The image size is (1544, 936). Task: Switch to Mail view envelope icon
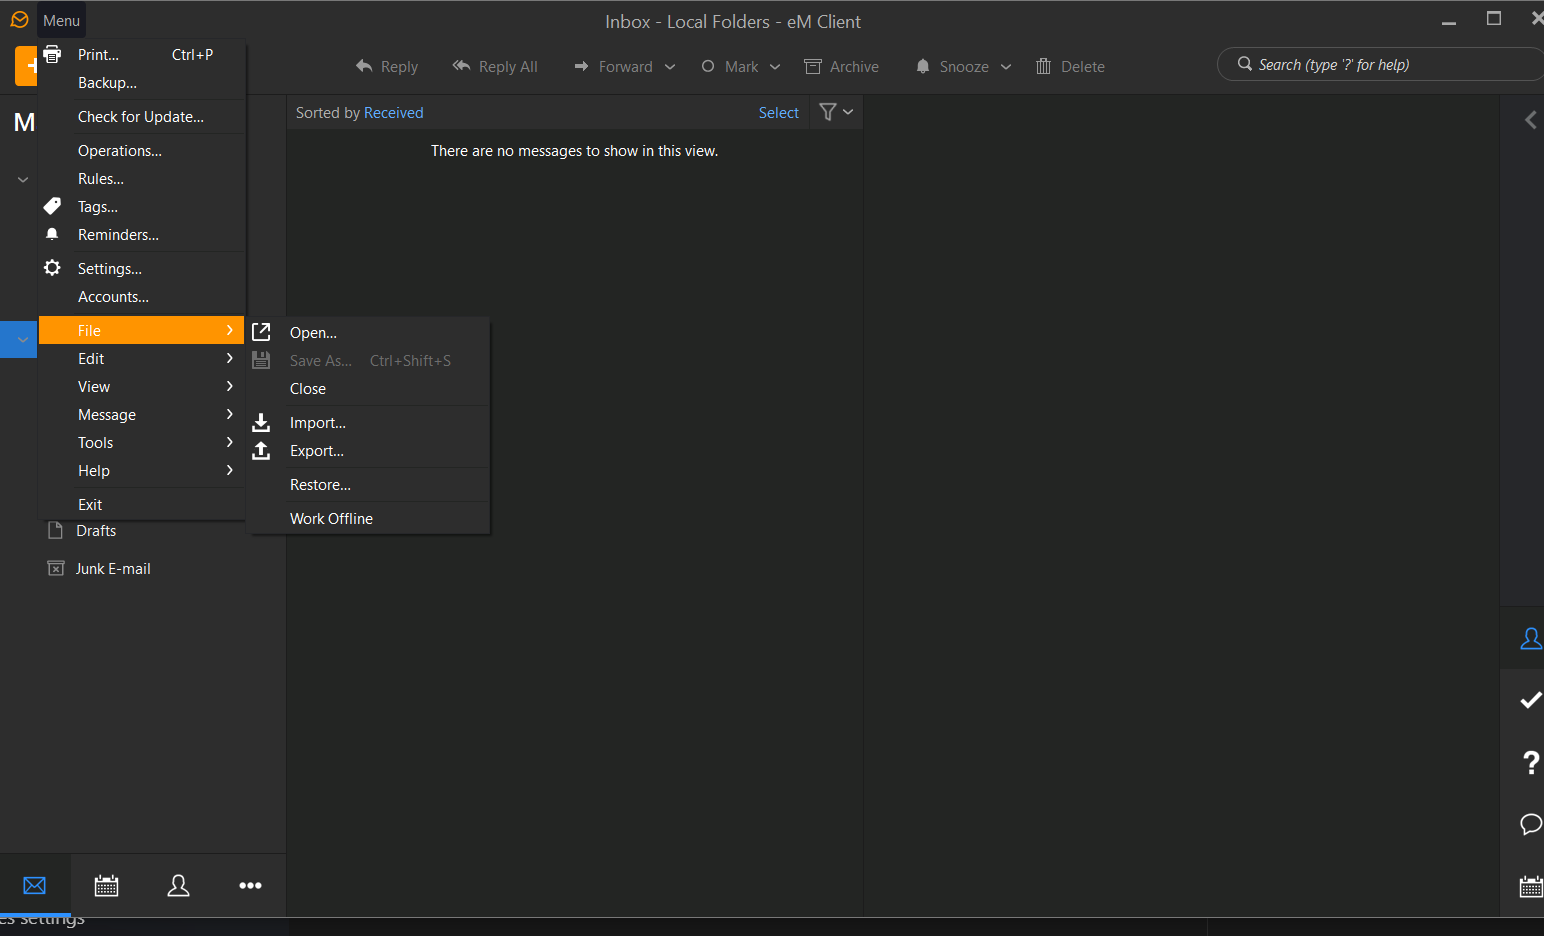[35, 886]
